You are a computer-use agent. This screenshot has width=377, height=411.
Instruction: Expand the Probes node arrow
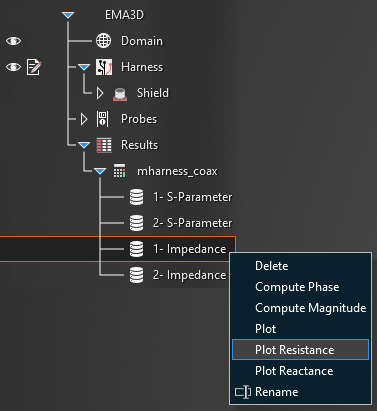pyautogui.click(x=84, y=119)
